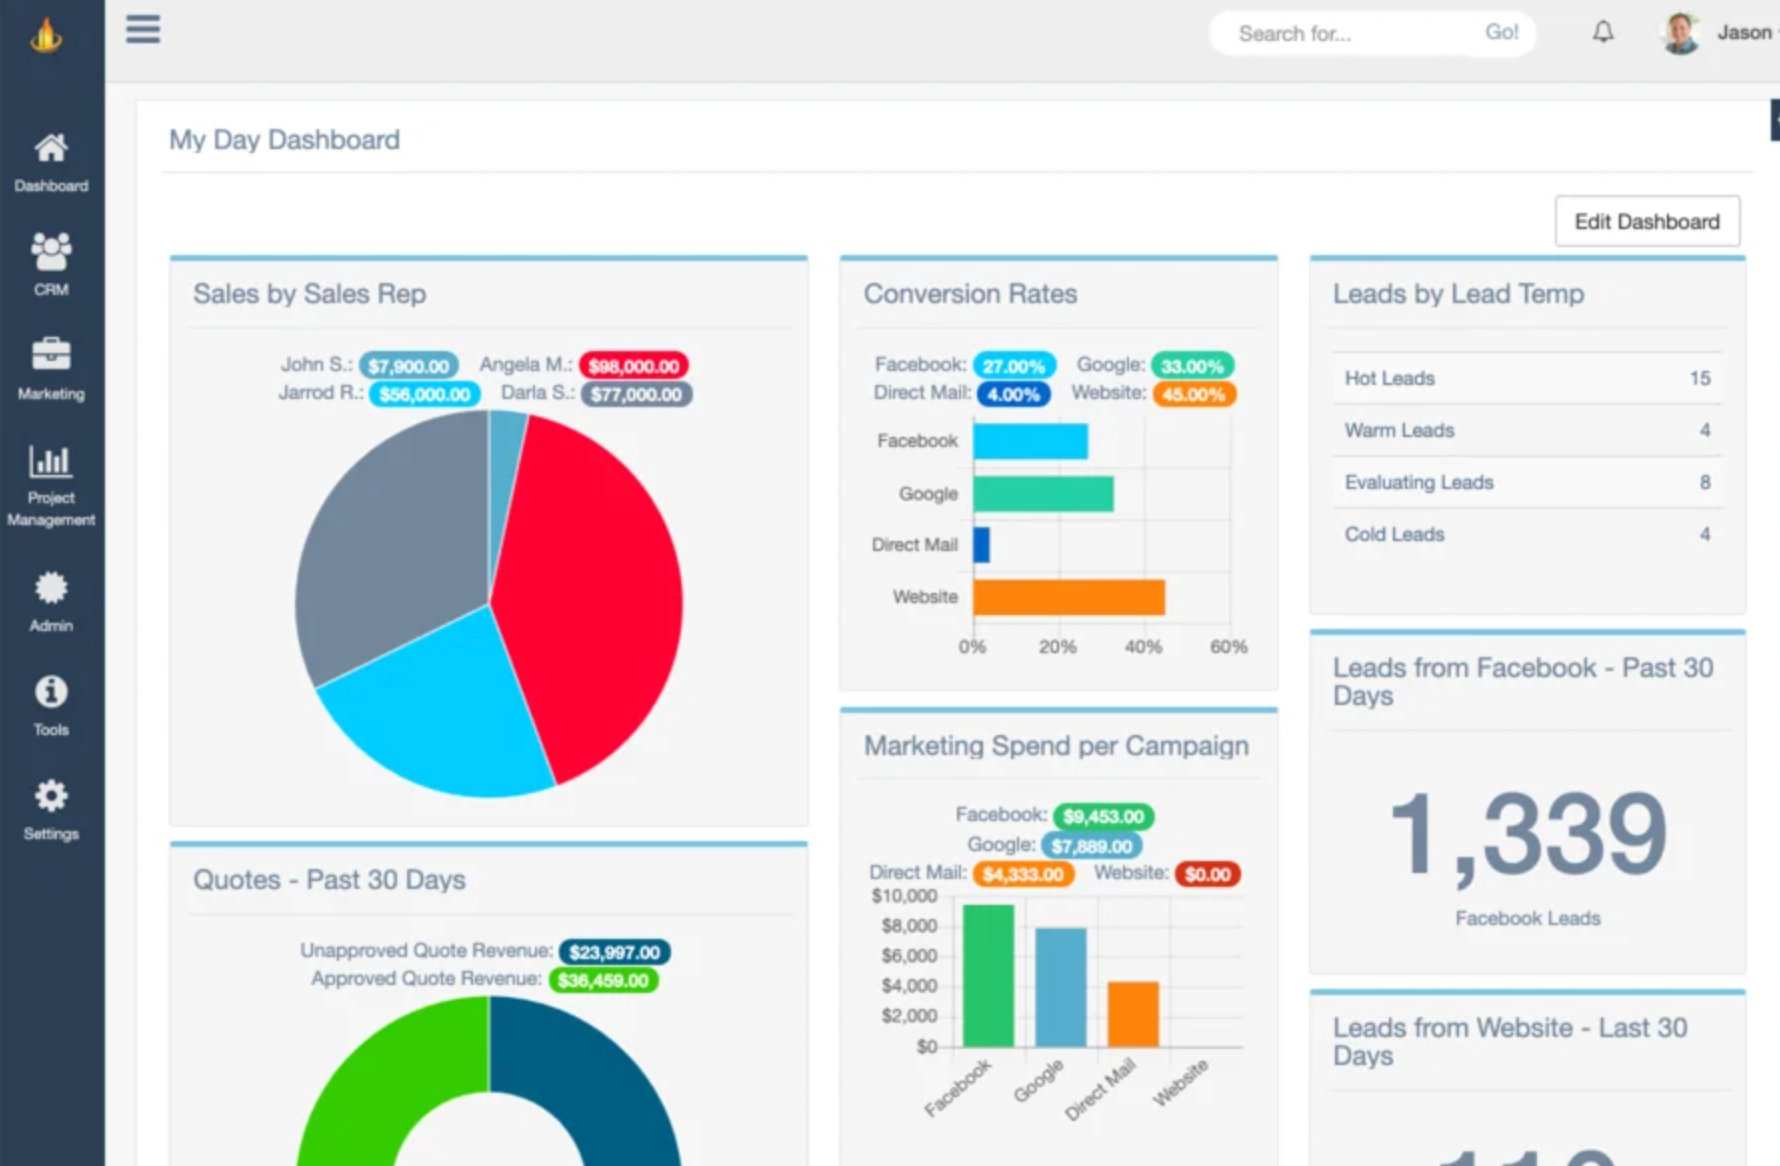1780x1166 pixels.
Task: Click Quotes - Past 30 Days heading
Action: (x=329, y=879)
